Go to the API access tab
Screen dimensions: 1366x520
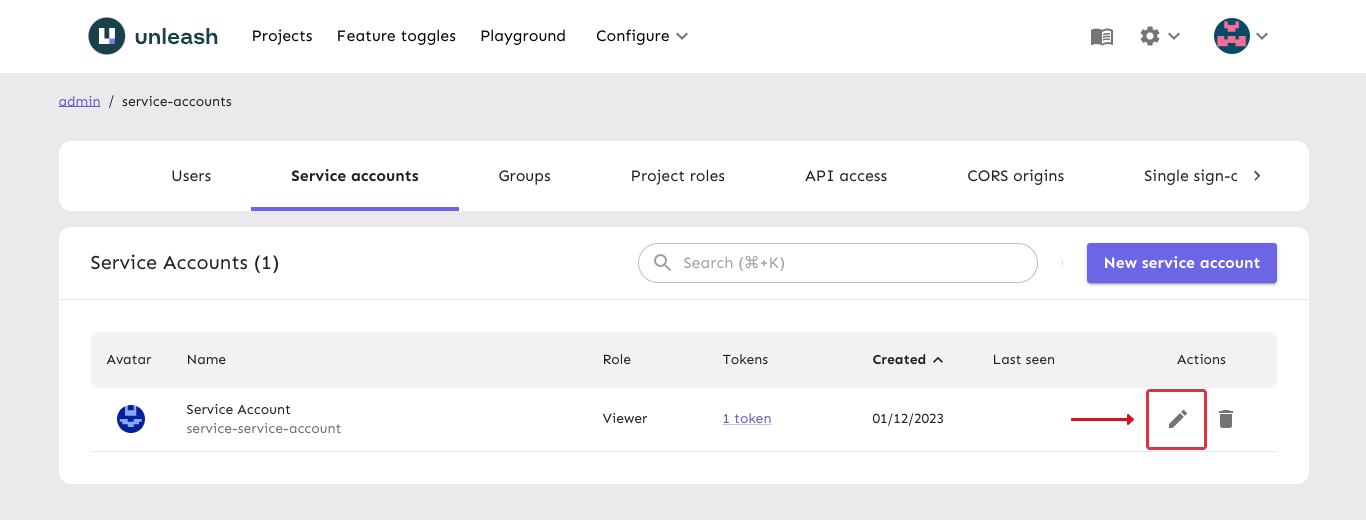pyautogui.click(x=846, y=176)
